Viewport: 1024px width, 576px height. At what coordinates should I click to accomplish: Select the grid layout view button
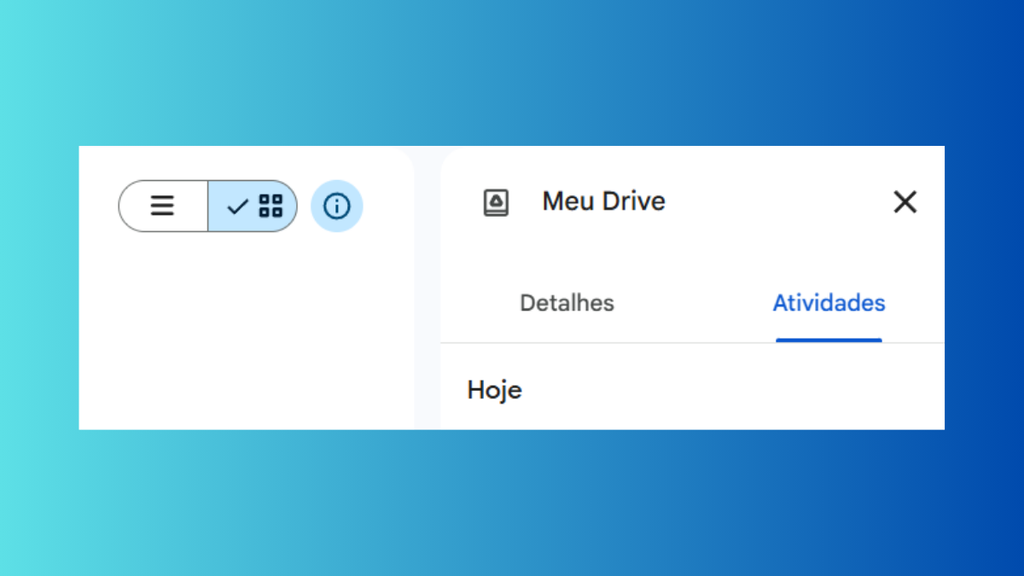pos(253,206)
